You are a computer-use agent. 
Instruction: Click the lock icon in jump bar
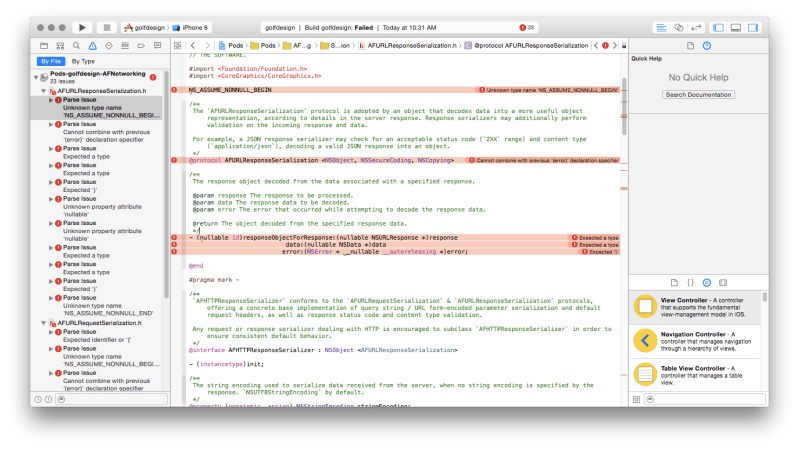(x=624, y=45)
